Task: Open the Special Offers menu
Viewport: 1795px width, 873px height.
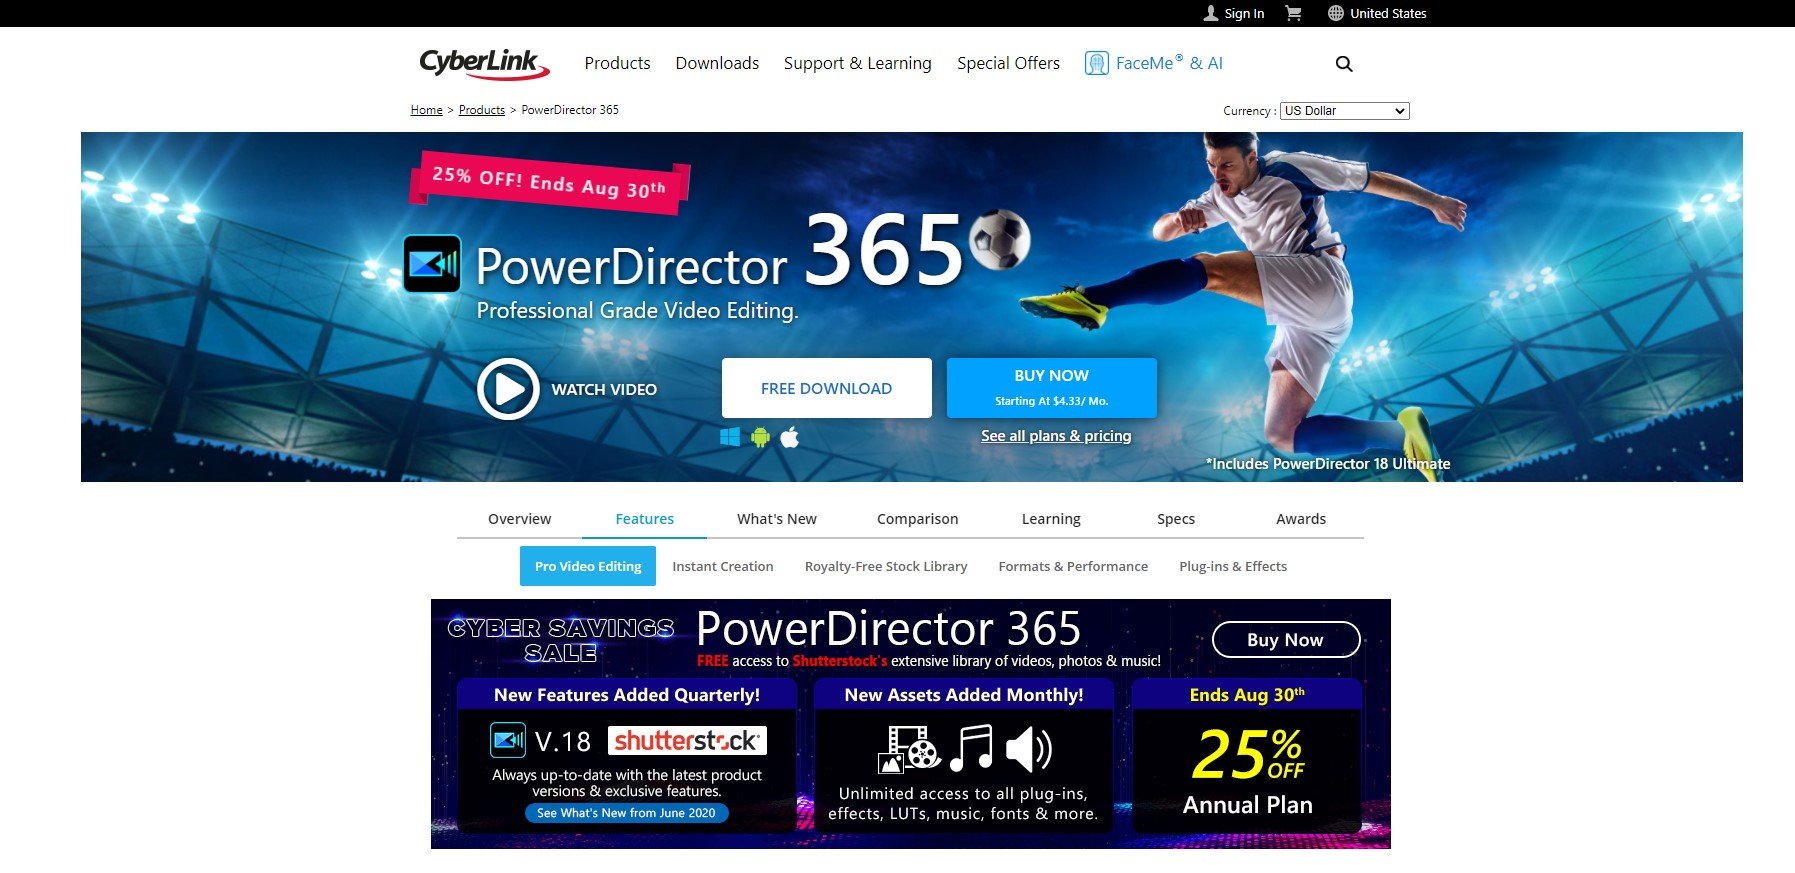Action: click(1008, 63)
